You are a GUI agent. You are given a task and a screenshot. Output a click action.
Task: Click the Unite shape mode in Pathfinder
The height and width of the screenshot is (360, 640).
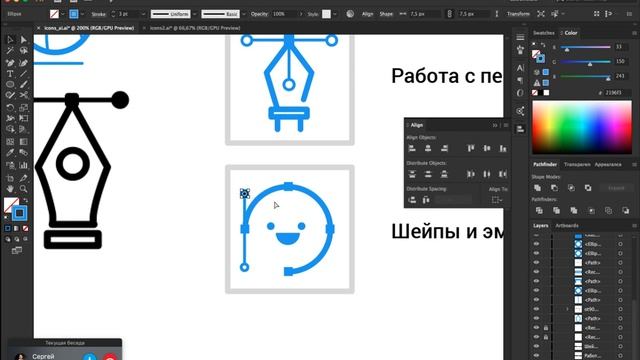click(538, 188)
